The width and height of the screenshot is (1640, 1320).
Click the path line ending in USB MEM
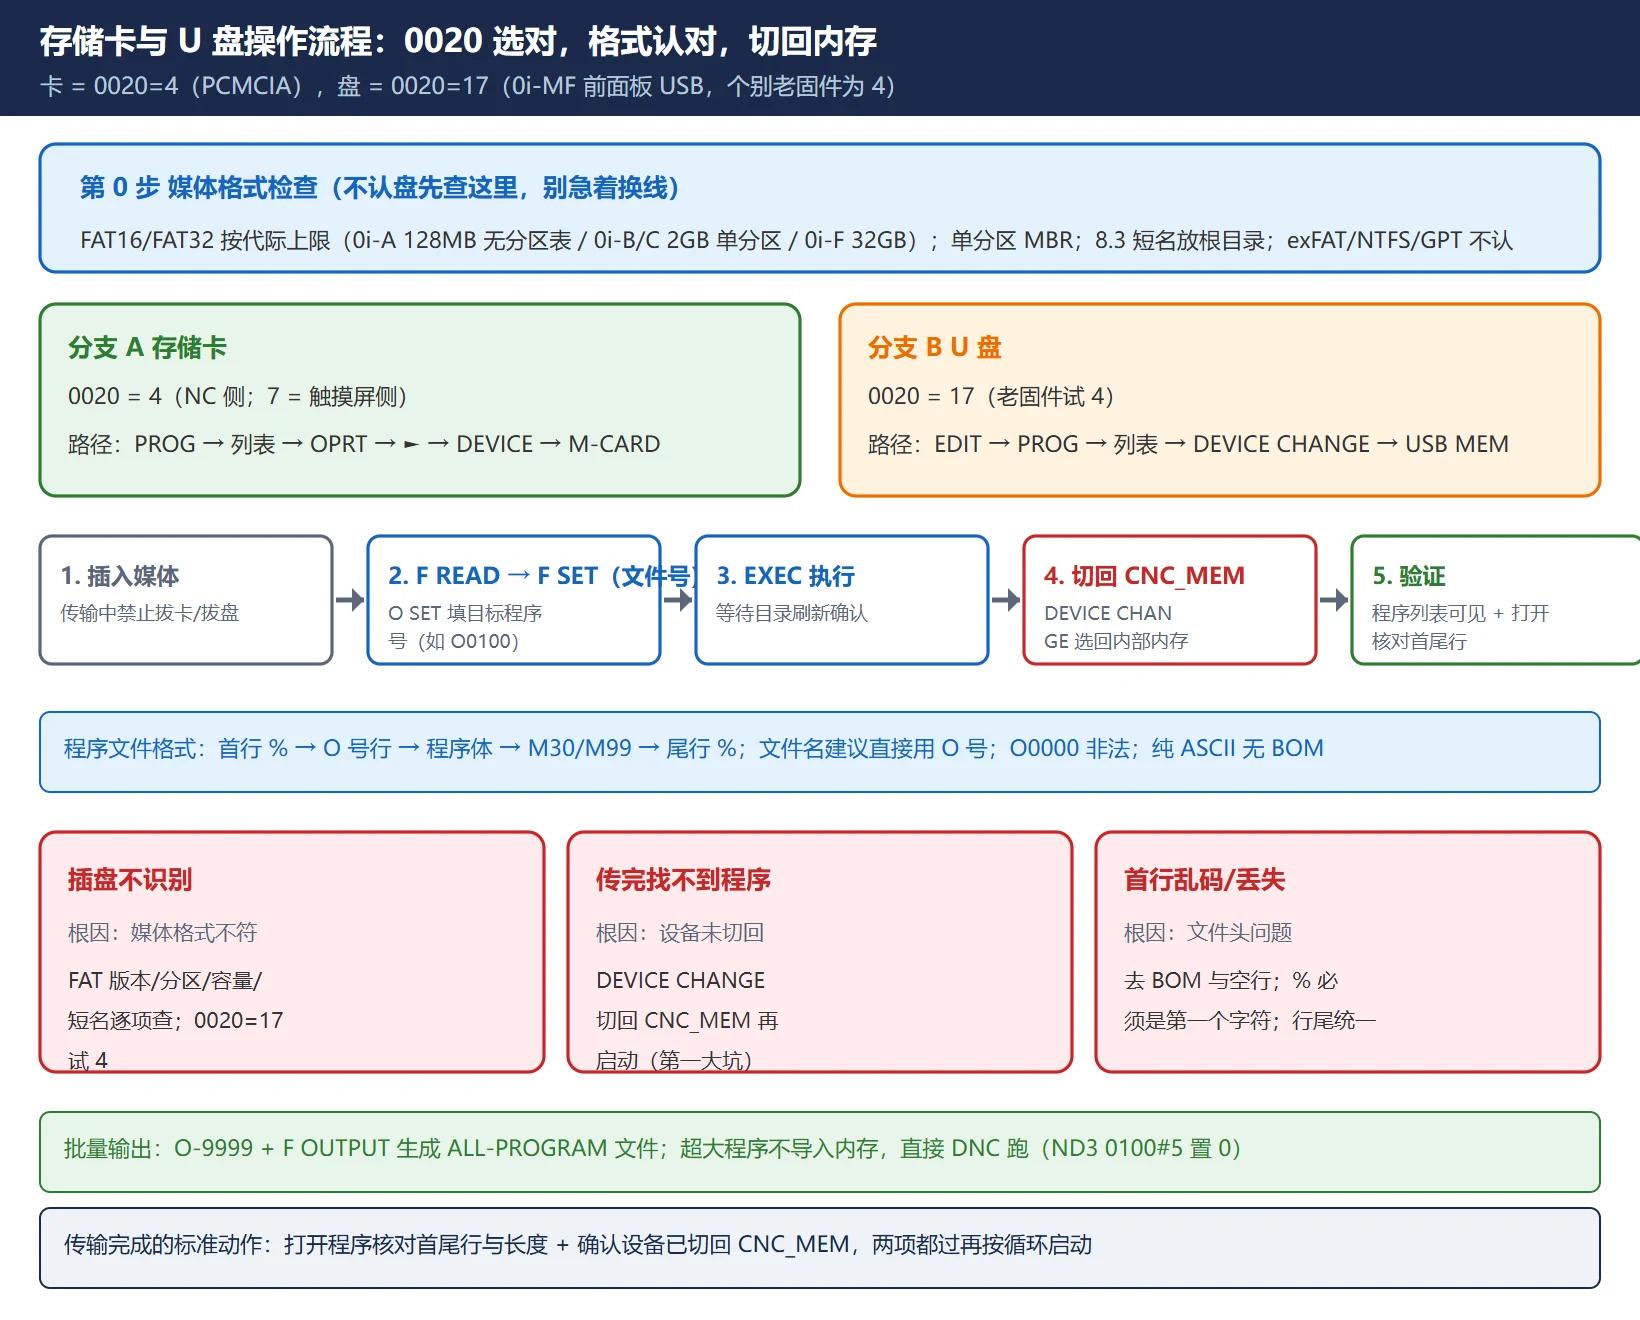[1188, 444]
